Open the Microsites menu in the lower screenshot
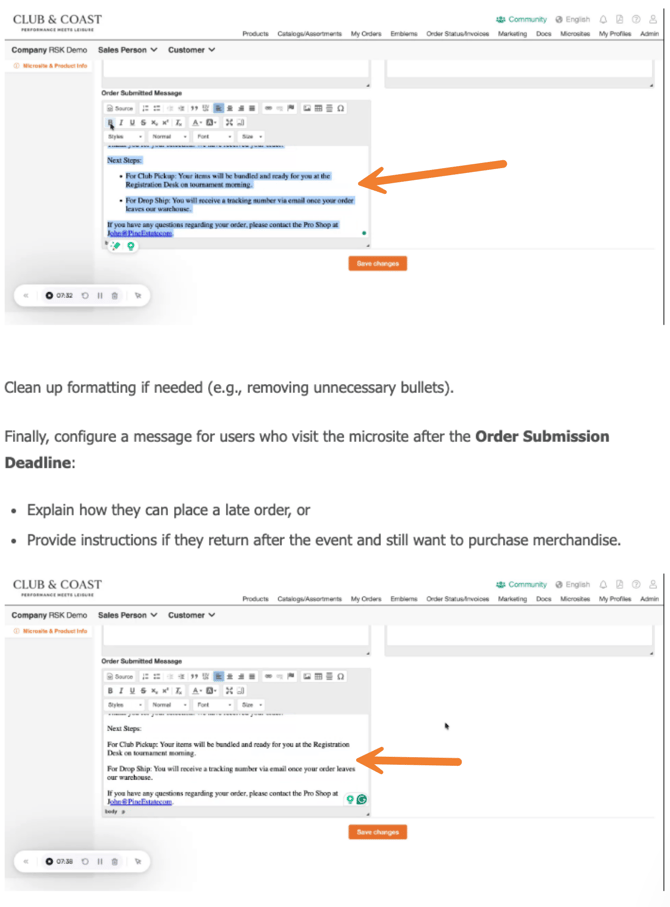Image resolution: width=670 pixels, height=907 pixels. point(575,599)
